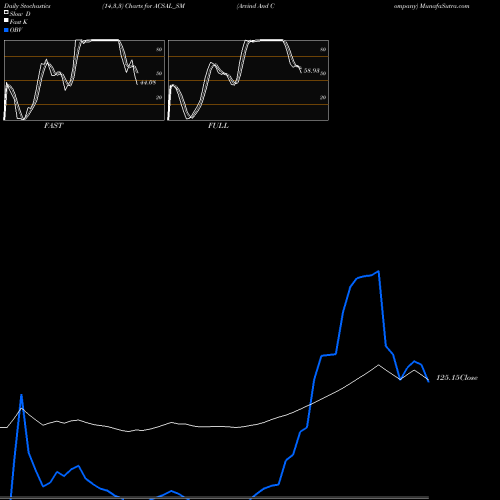Click the 80 axis label in FAST chart
Screen dimensions: 500x500
click(x=159, y=49)
